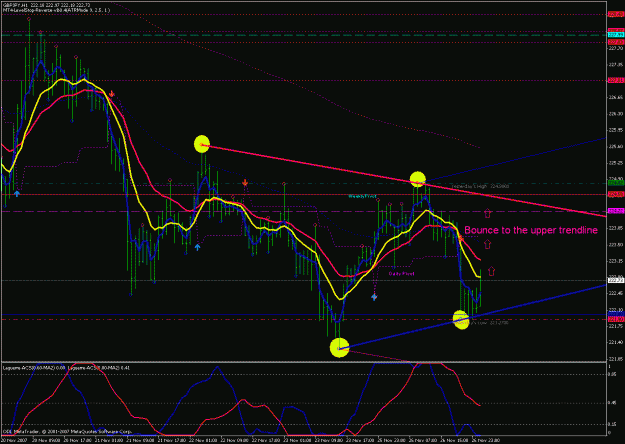Click the red down arrow left of the Bounce annotation
Viewport: 625px width, 444px height.
click(x=460, y=238)
